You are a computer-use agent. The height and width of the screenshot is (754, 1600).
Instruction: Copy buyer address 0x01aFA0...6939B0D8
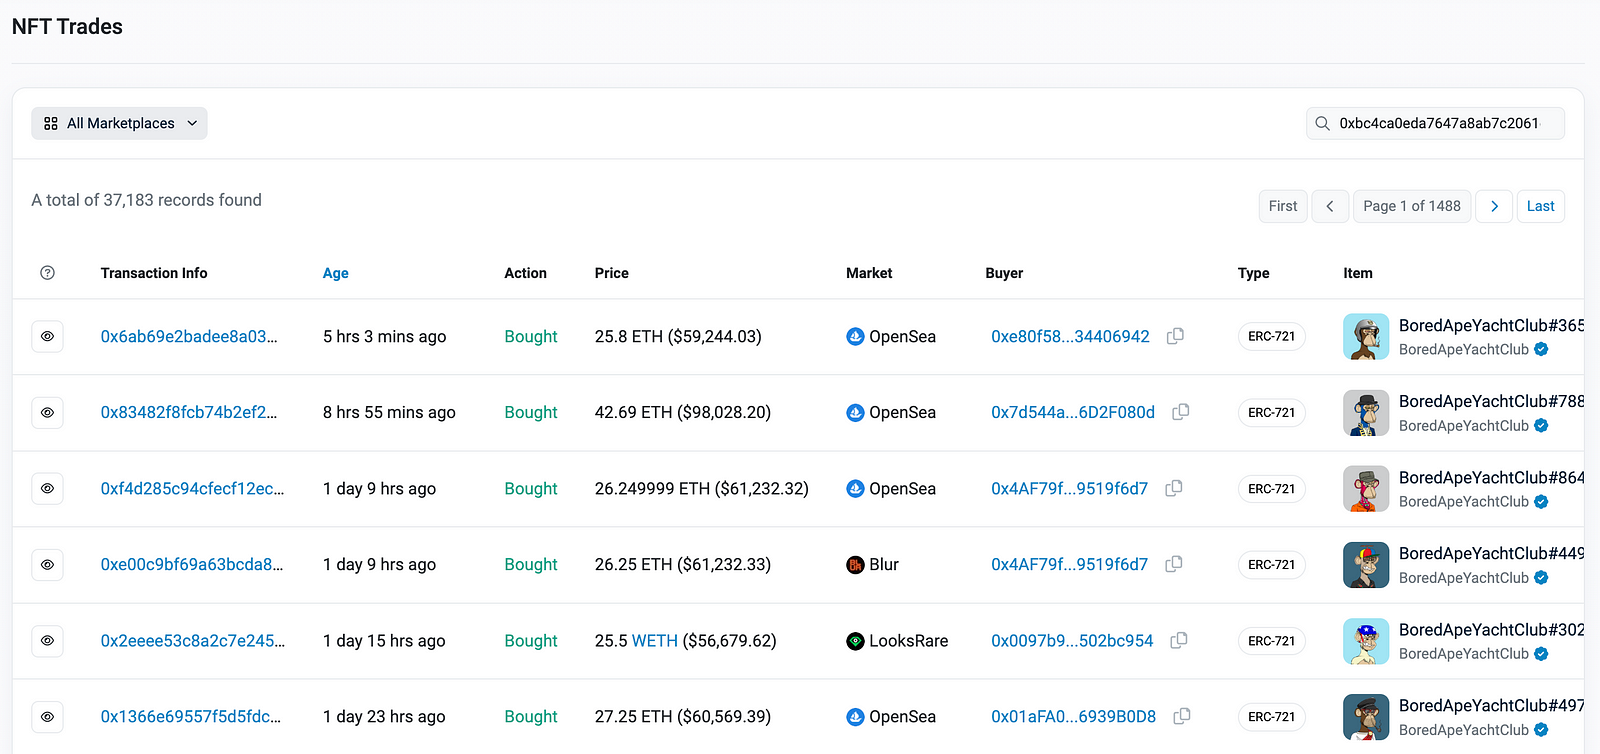[x=1181, y=716]
